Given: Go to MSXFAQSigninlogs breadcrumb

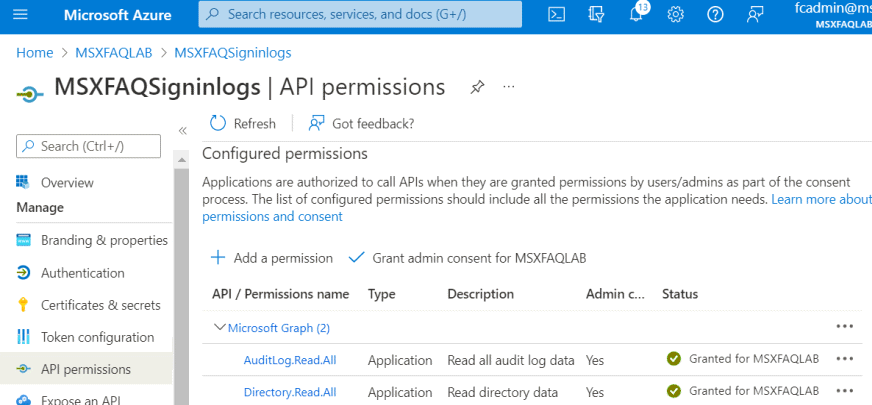Looking at the screenshot, I should point(233,53).
